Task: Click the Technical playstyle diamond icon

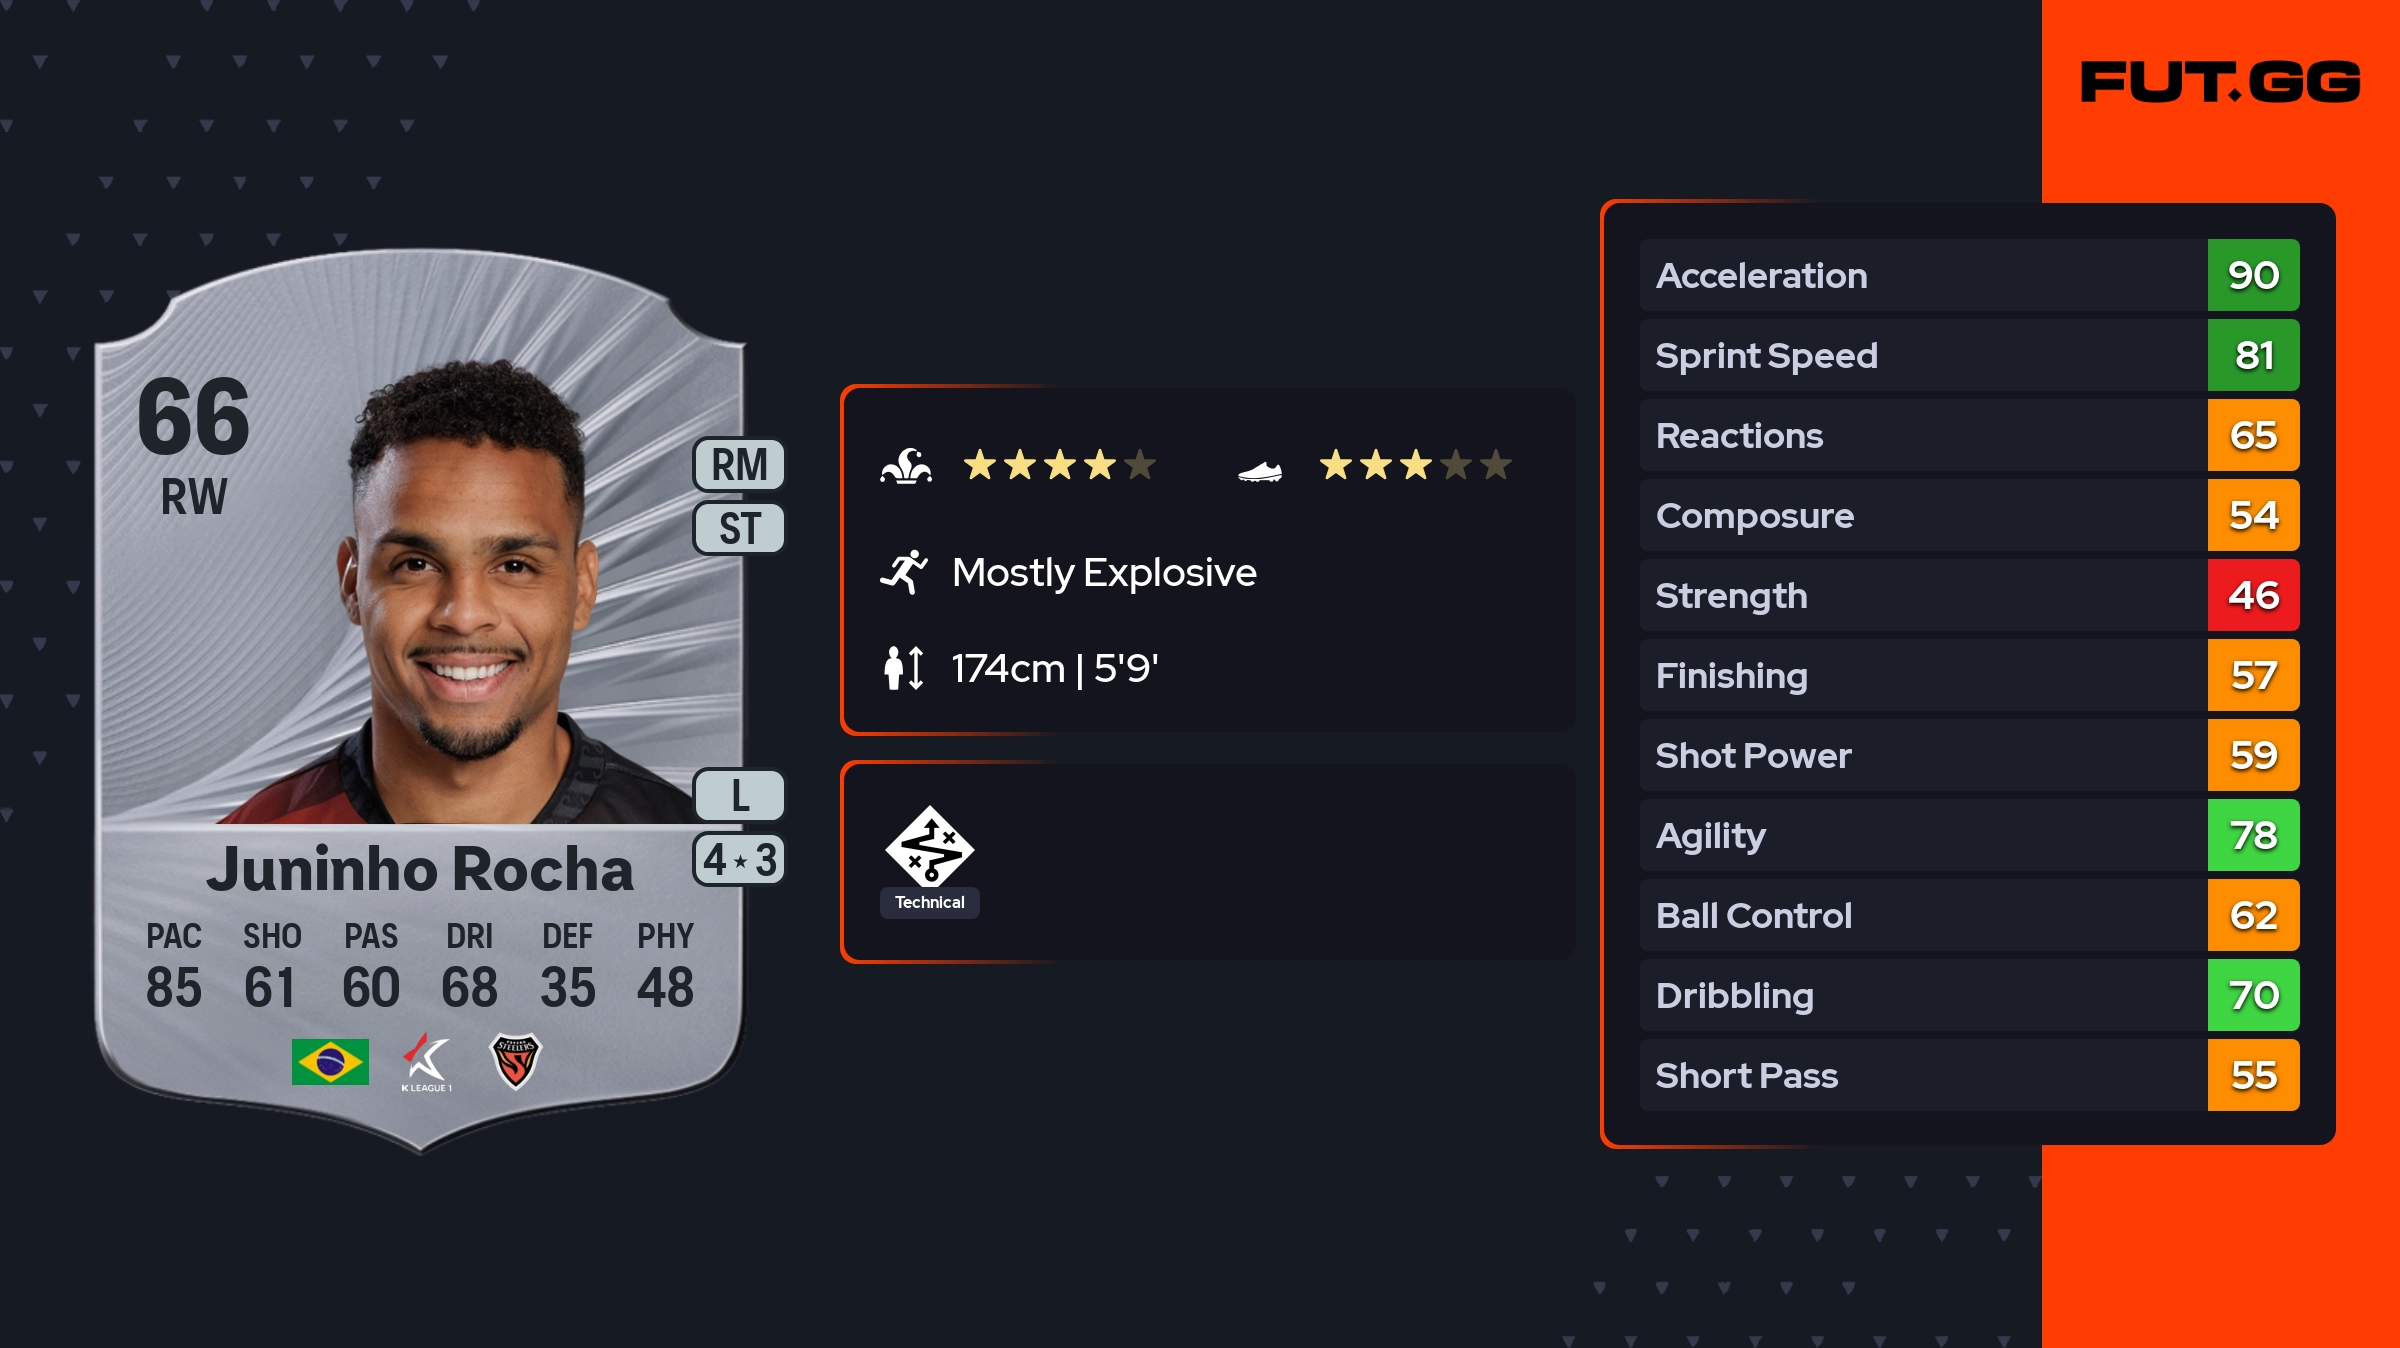Action: tap(930, 846)
